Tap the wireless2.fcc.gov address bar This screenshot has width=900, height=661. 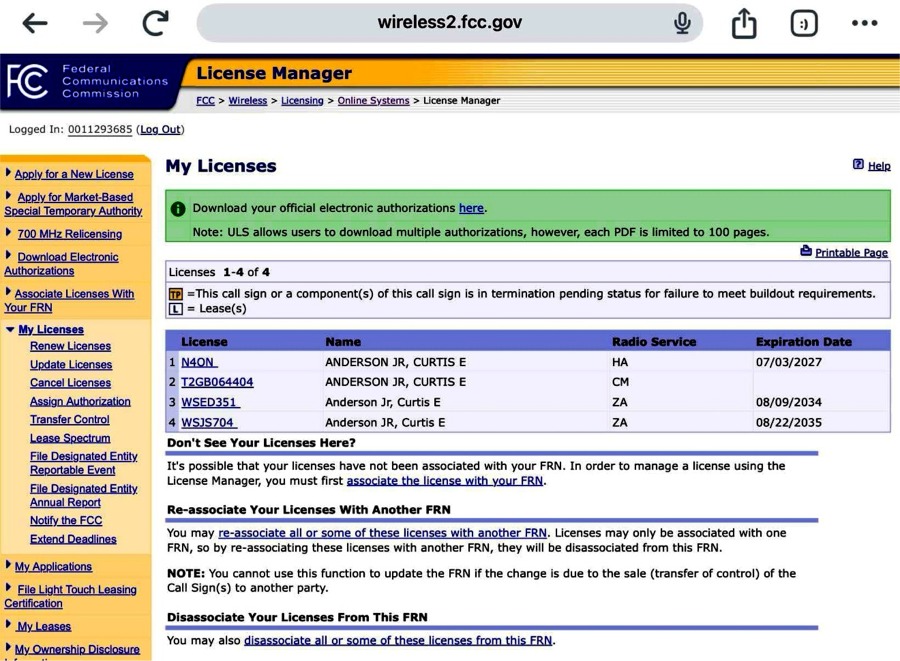click(449, 23)
